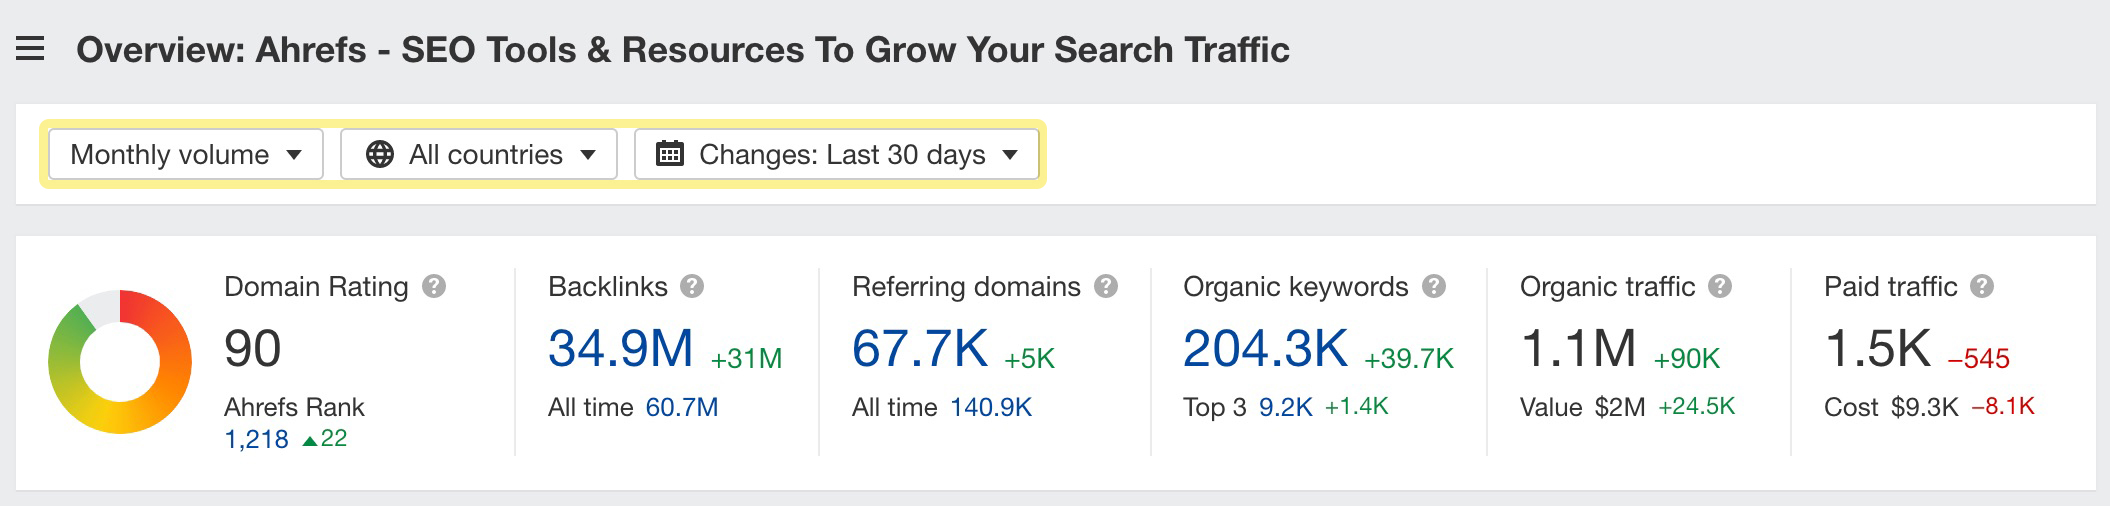Click the Backlinks help icon
The image size is (2110, 506).
(692, 287)
